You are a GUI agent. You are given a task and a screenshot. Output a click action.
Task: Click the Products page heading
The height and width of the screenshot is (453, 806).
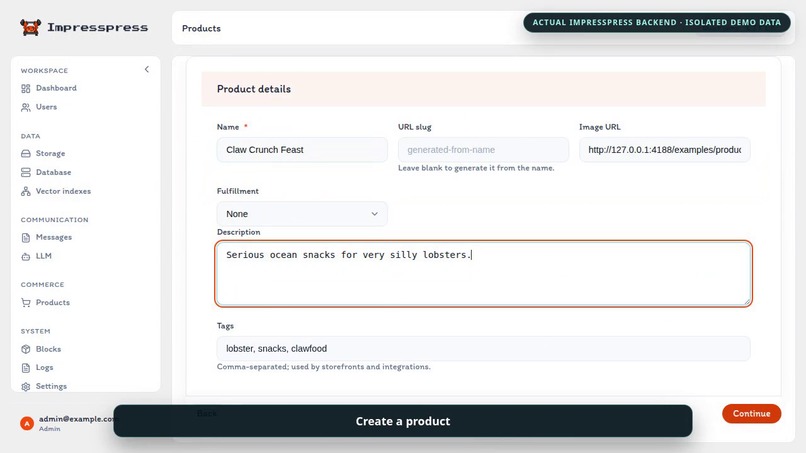click(201, 28)
